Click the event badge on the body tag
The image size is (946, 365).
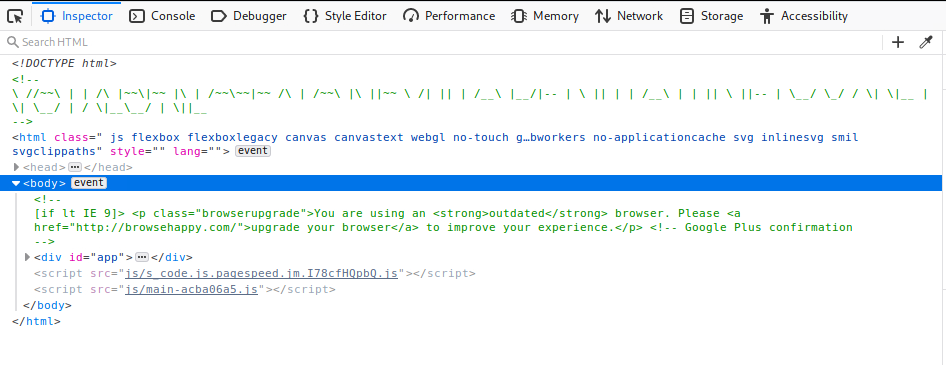[x=89, y=183]
